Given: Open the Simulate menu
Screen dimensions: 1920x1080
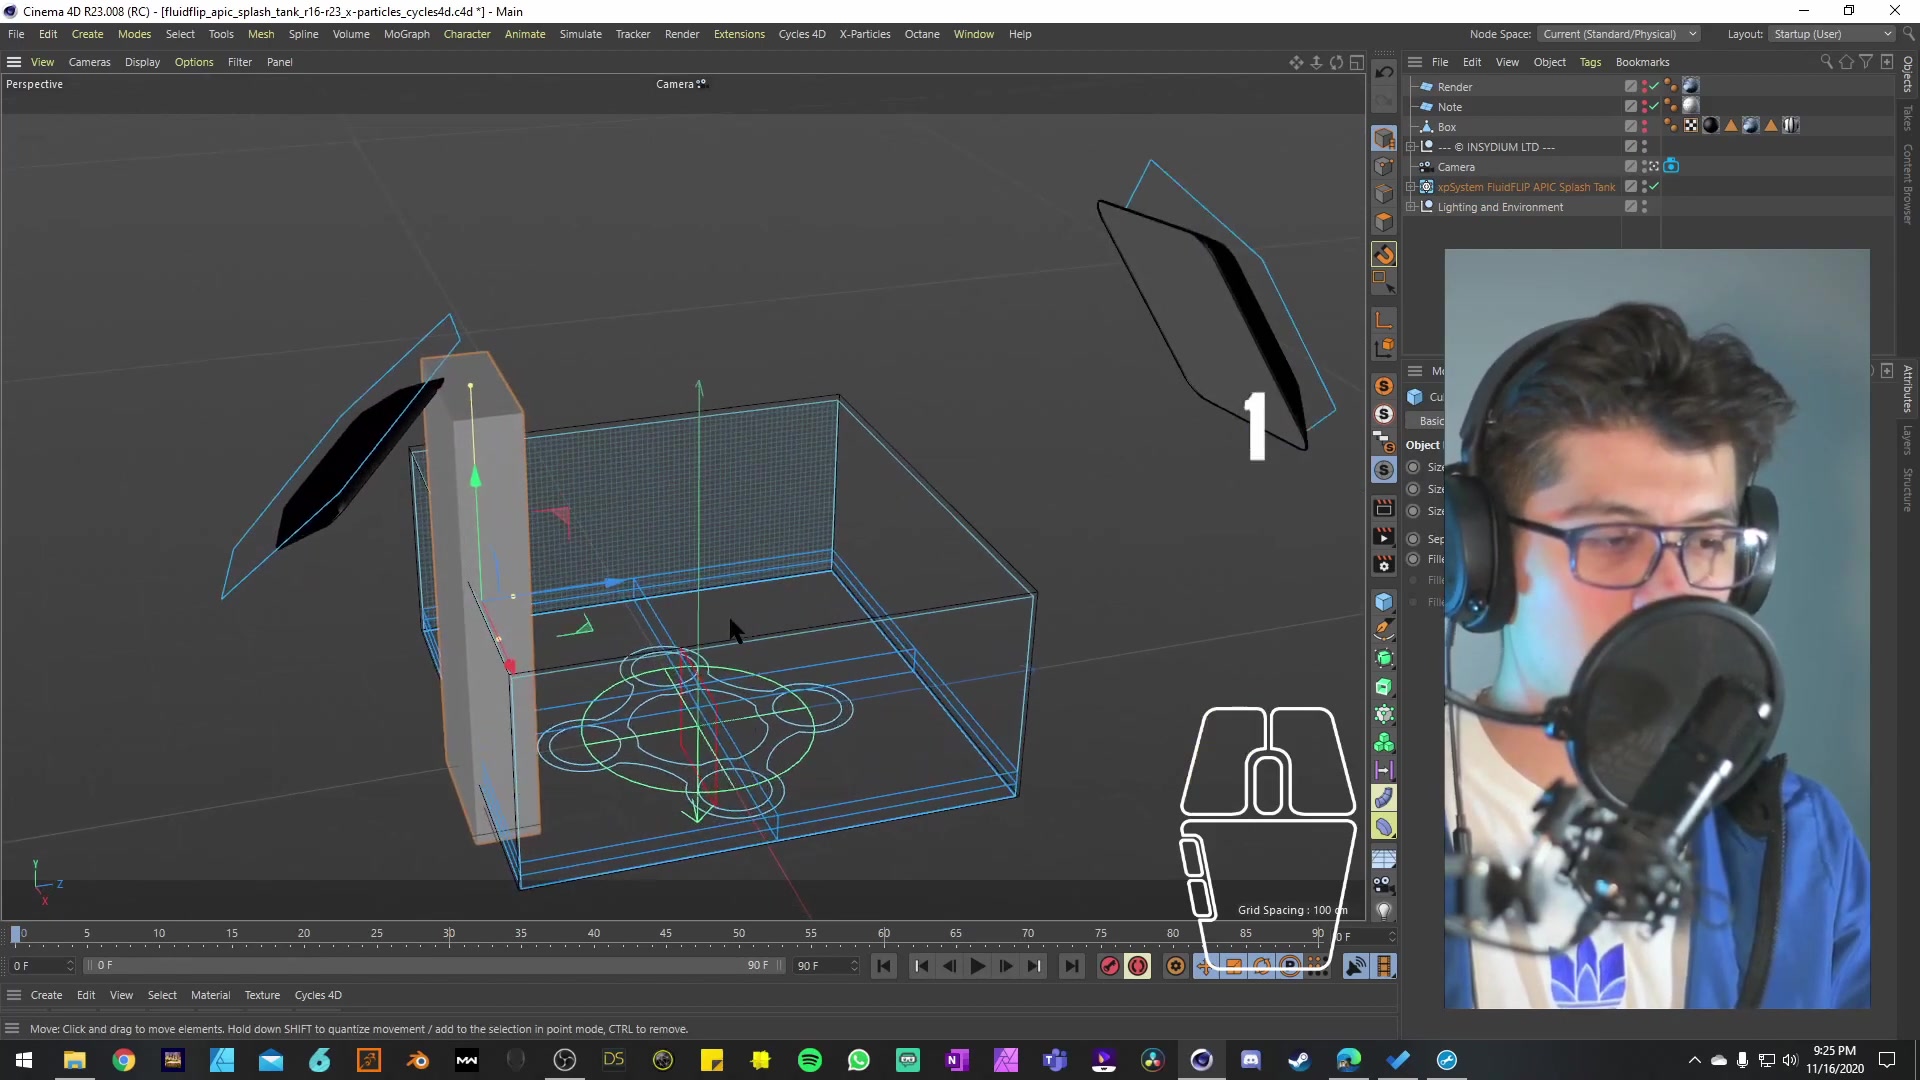Looking at the screenshot, I should pyautogui.click(x=581, y=33).
